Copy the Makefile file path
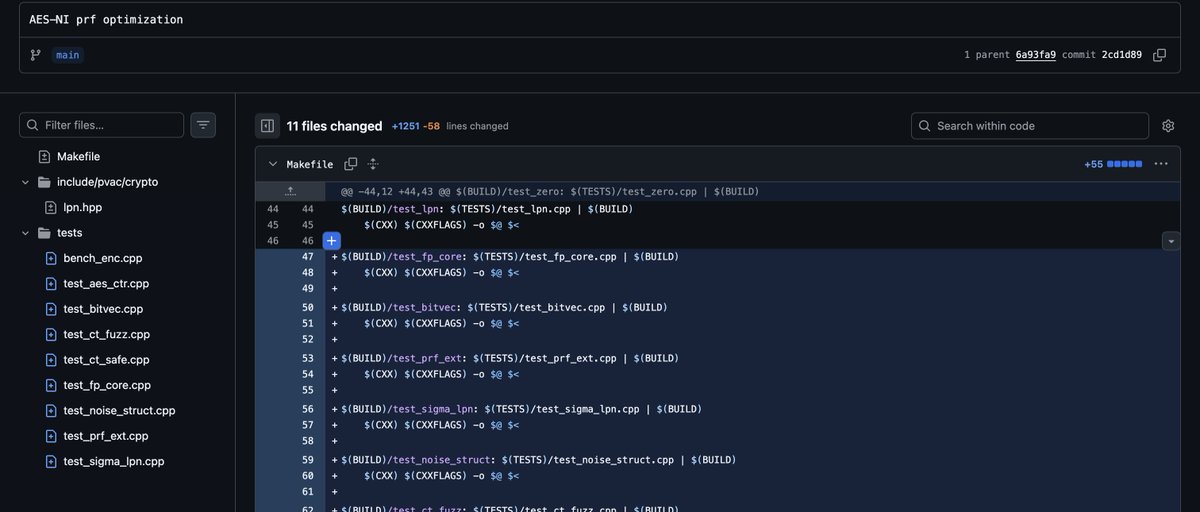Screen dimensions: 1200x512 click(351, 164)
